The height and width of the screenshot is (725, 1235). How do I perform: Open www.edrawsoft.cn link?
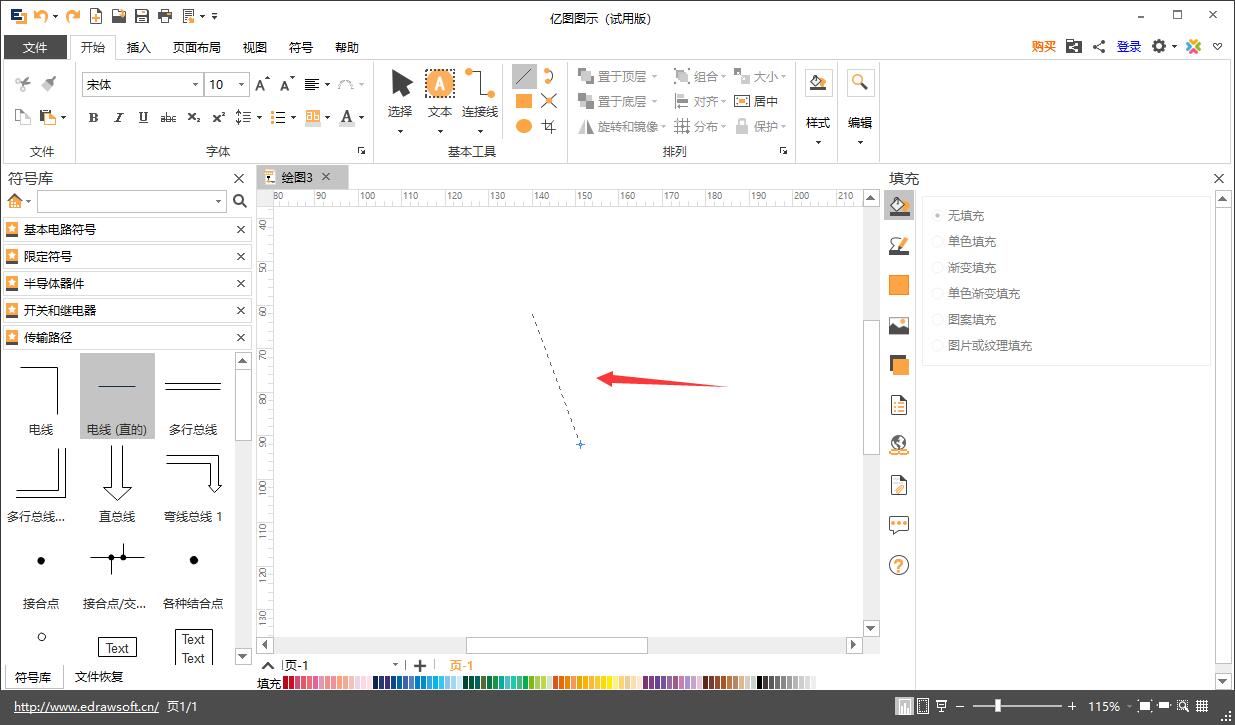point(86,707)
